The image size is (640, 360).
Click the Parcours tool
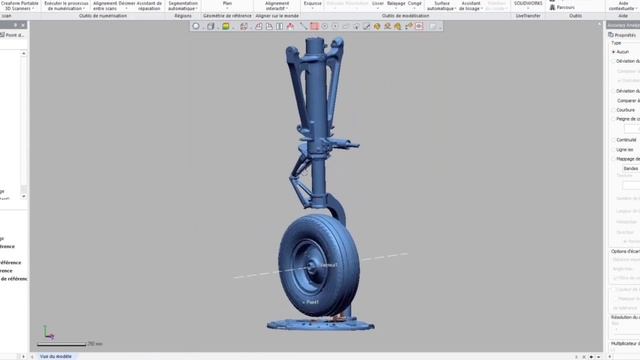[x=562, y=7]
